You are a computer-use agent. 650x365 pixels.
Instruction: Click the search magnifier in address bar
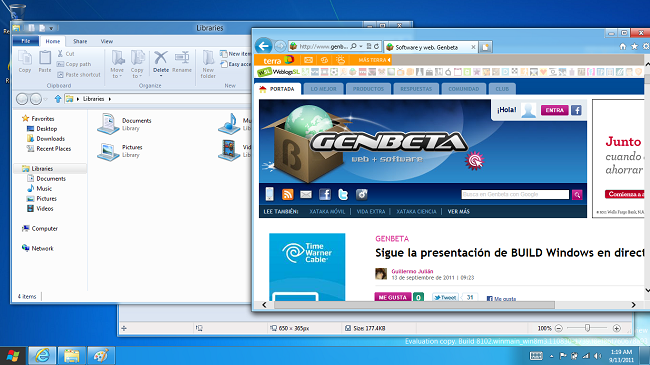(x=353, y=46)
